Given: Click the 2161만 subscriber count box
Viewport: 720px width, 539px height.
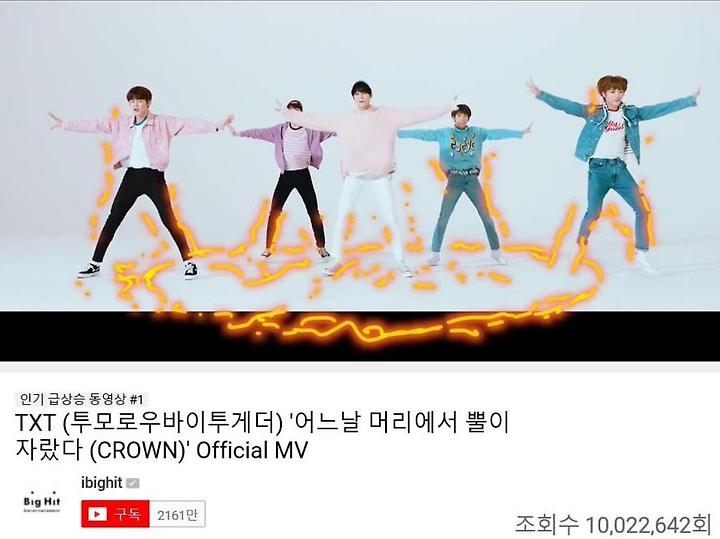Looking at the screenshot, I should tap(177, 514).
